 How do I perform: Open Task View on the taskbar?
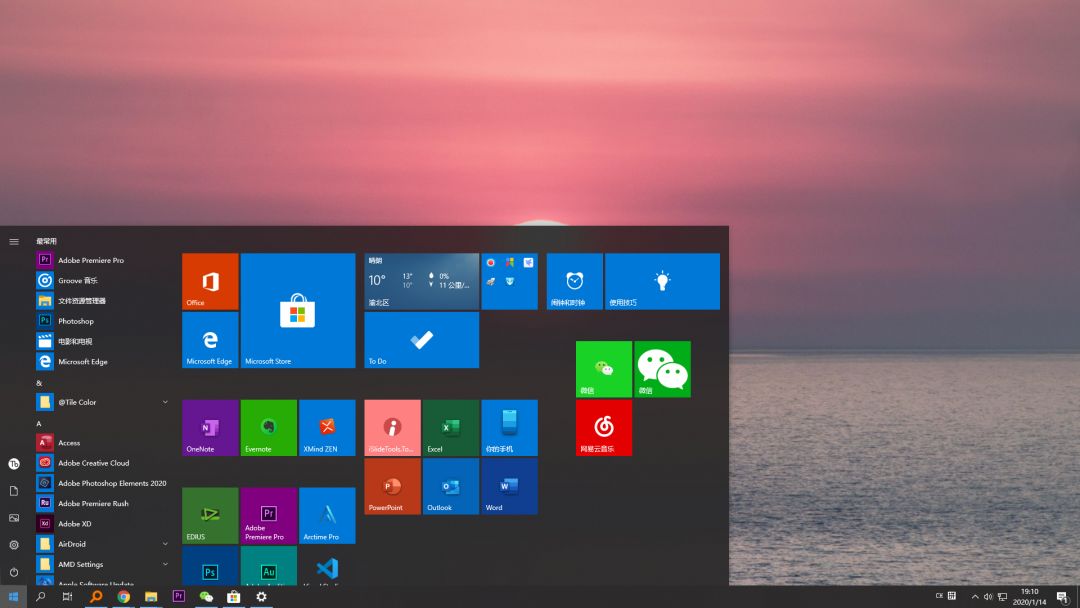pyautogui.click(x=68, y=597)
